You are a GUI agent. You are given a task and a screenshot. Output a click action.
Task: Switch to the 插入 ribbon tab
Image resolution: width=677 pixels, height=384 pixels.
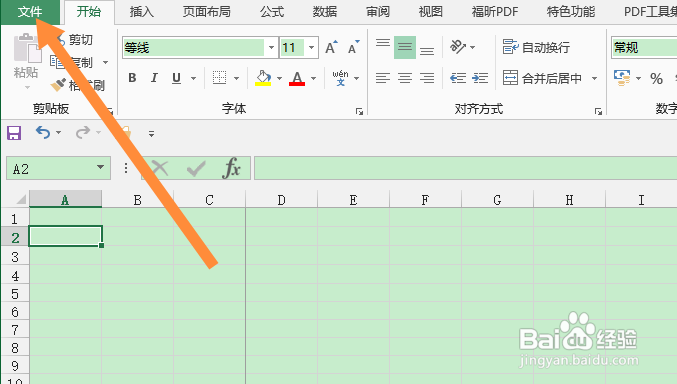(x=142, y=12)
